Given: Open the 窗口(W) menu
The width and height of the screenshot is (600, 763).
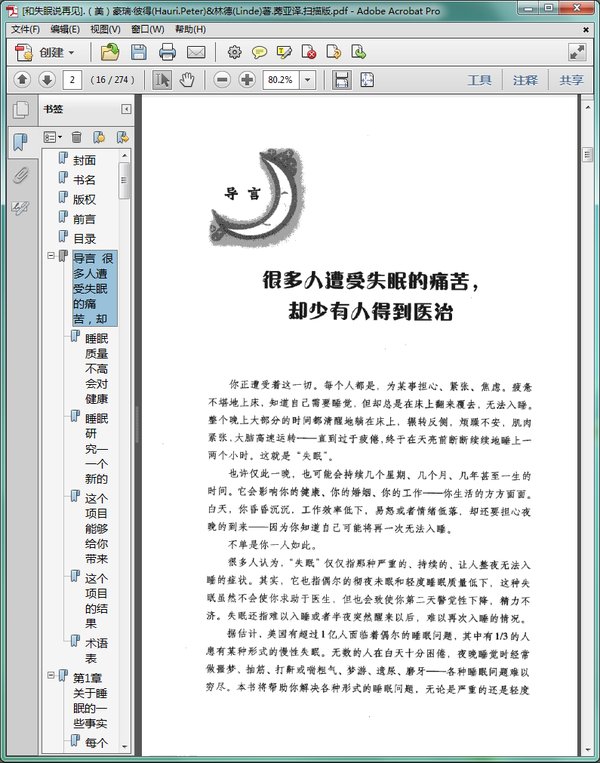Looking at the screenshot, I should 148,29.
